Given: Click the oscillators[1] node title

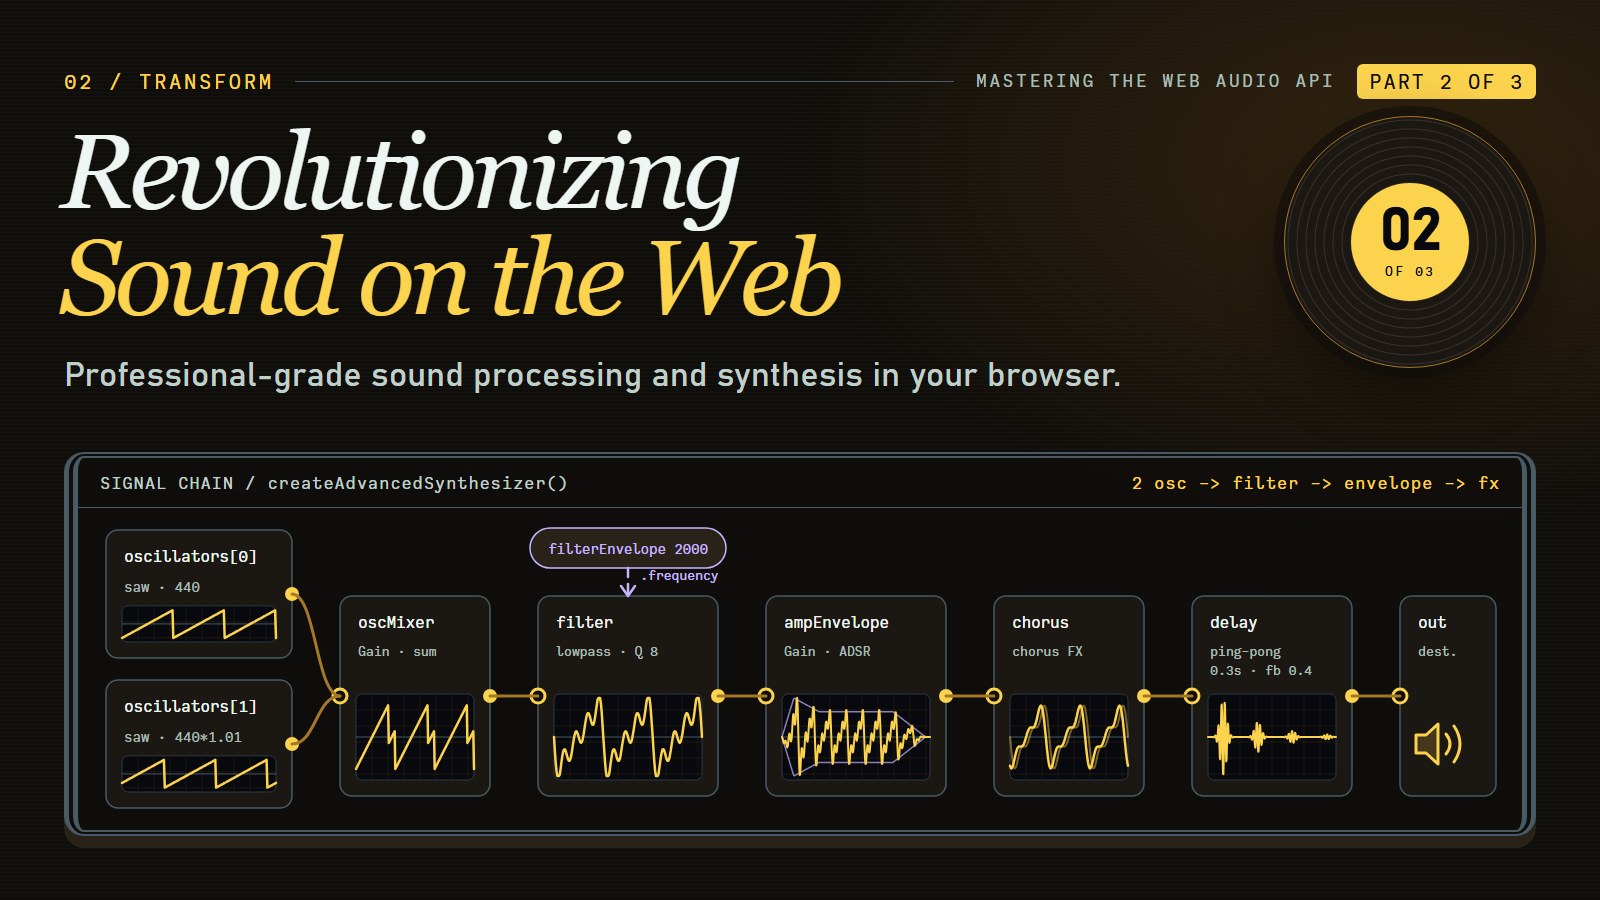Looking at the screenshot, I should [x=191, y=706].
